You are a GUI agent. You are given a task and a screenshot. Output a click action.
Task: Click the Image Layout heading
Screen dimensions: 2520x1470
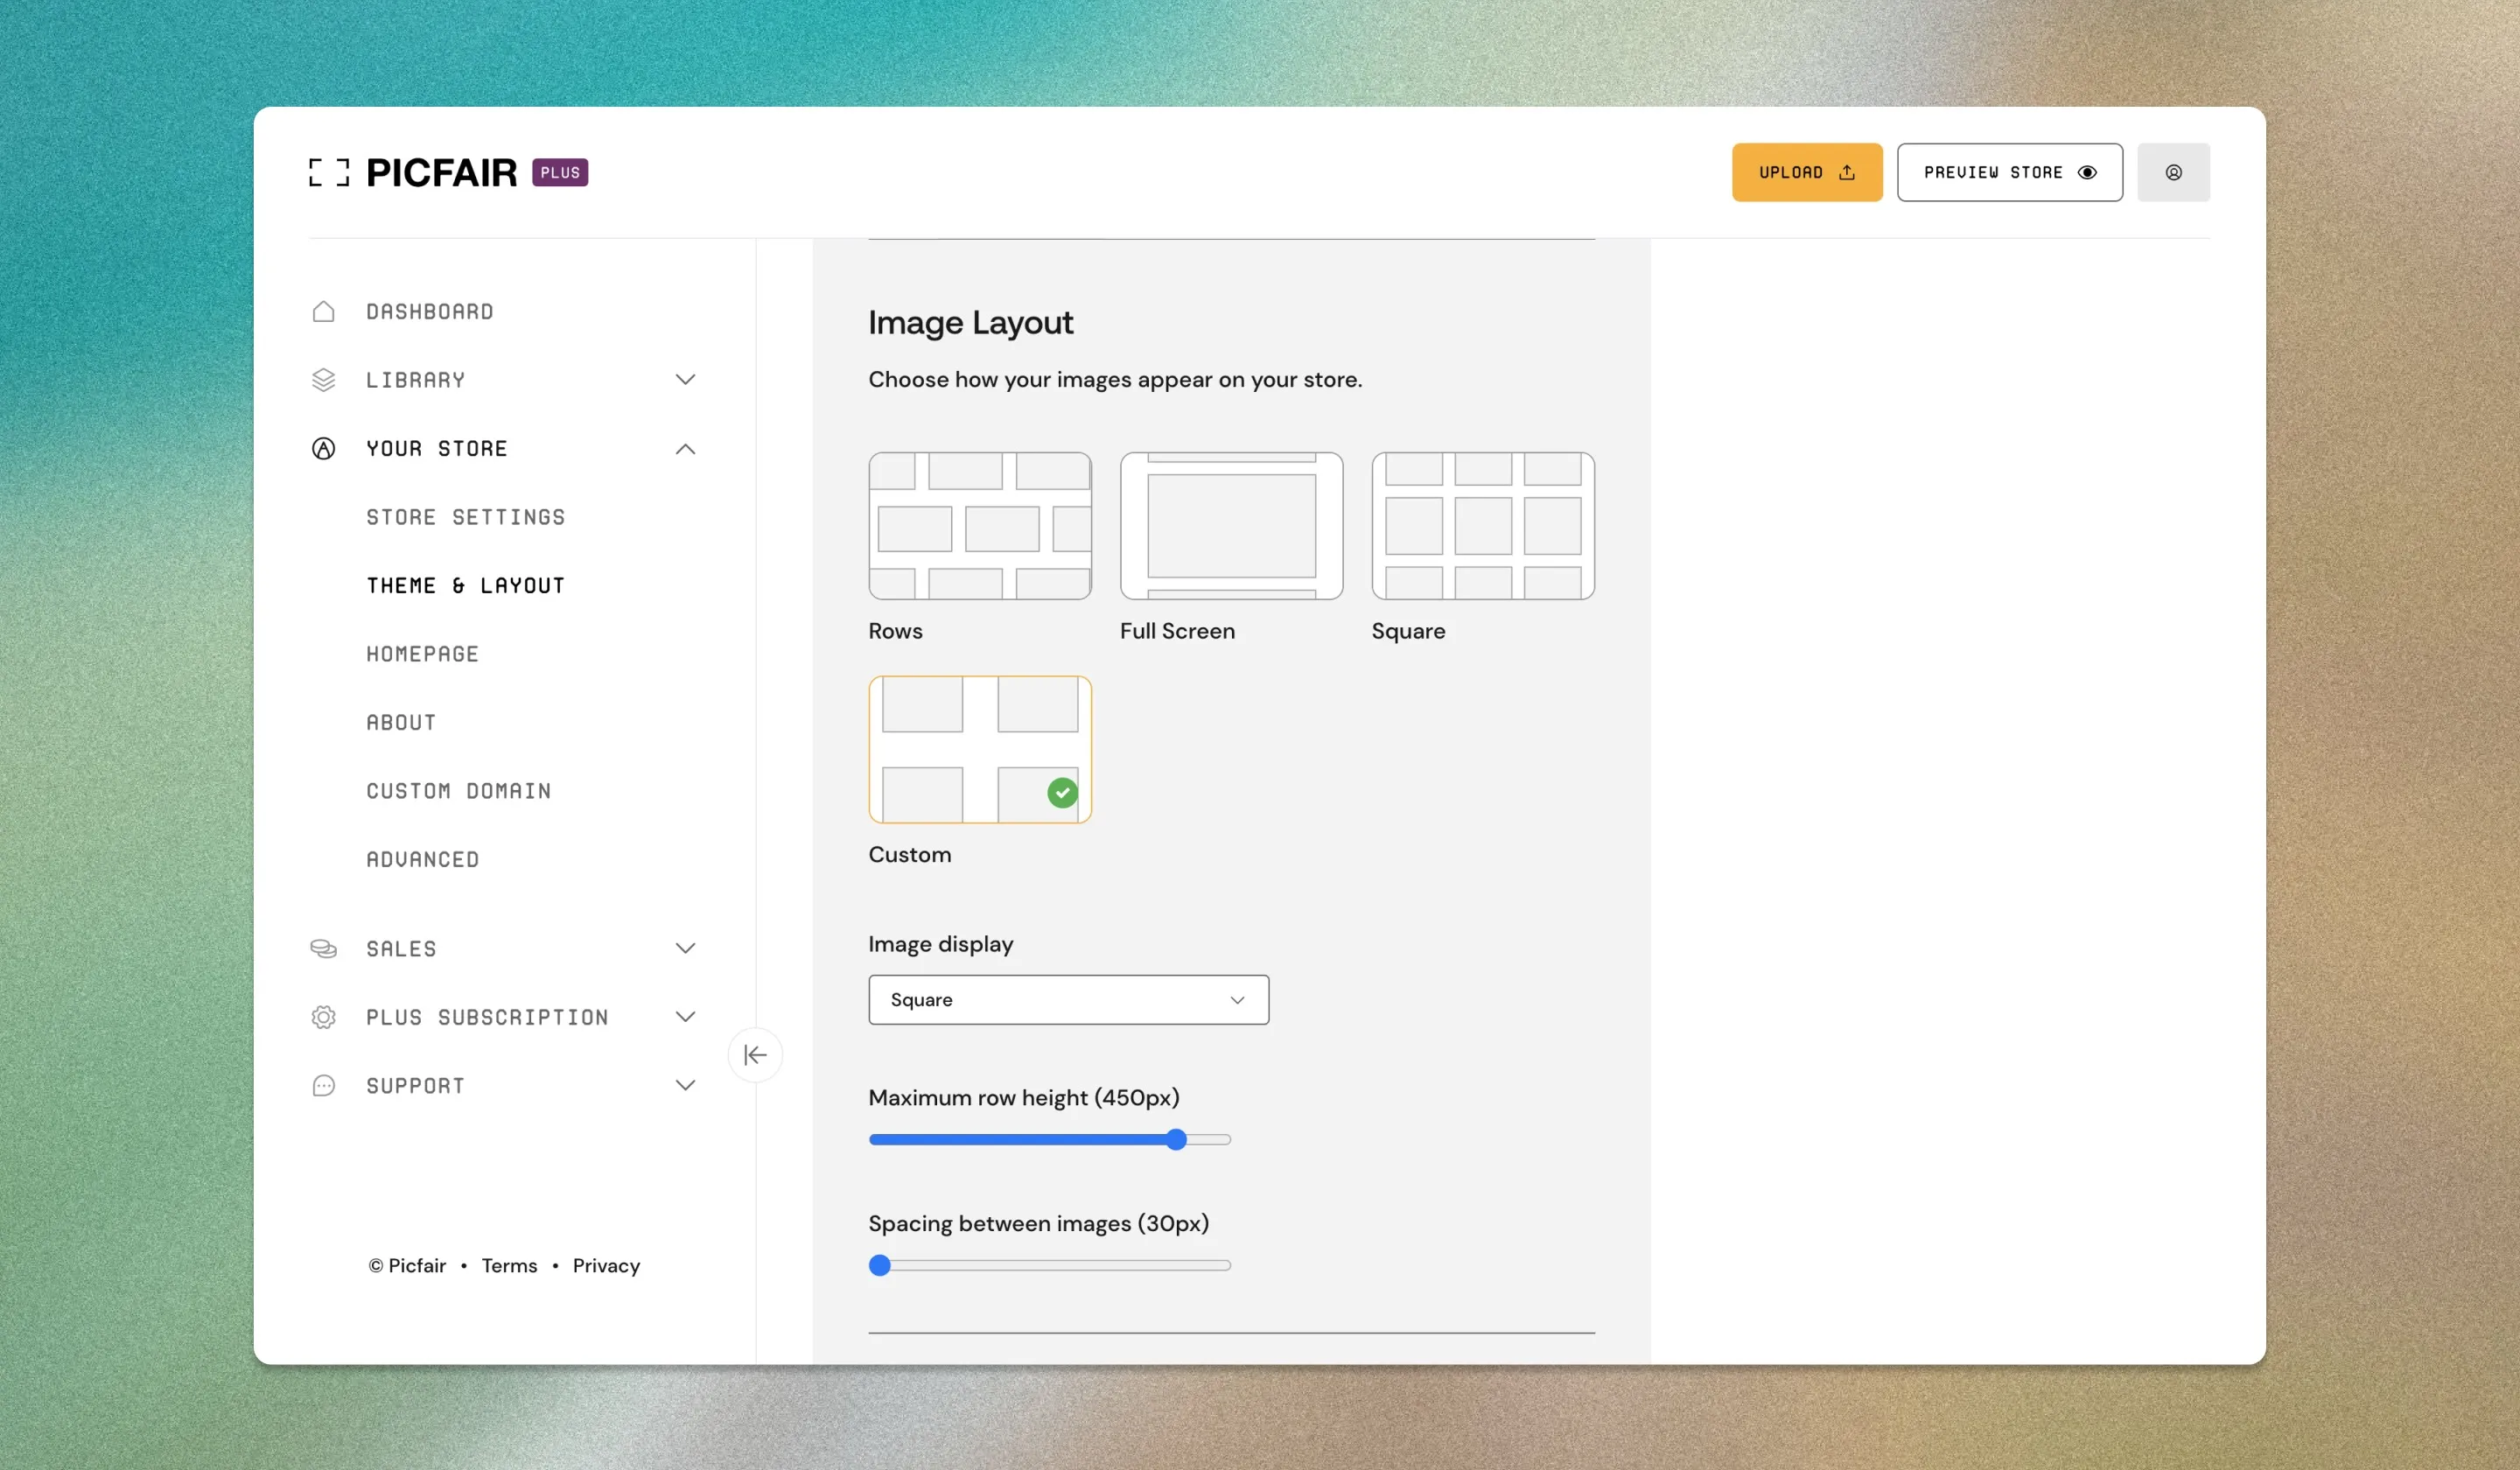pyautogui.click(x=970, y=322)
